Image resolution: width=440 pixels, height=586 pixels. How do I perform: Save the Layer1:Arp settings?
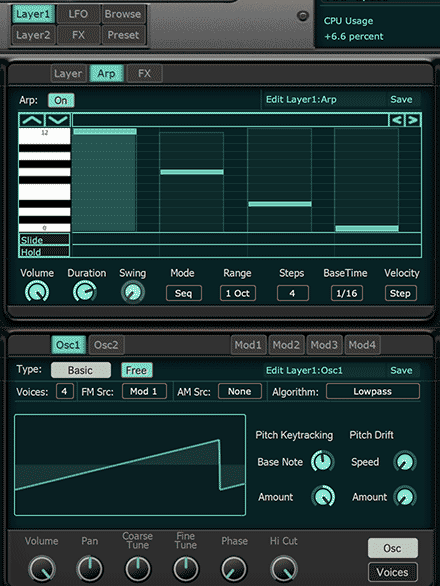[x=401, y=99]
